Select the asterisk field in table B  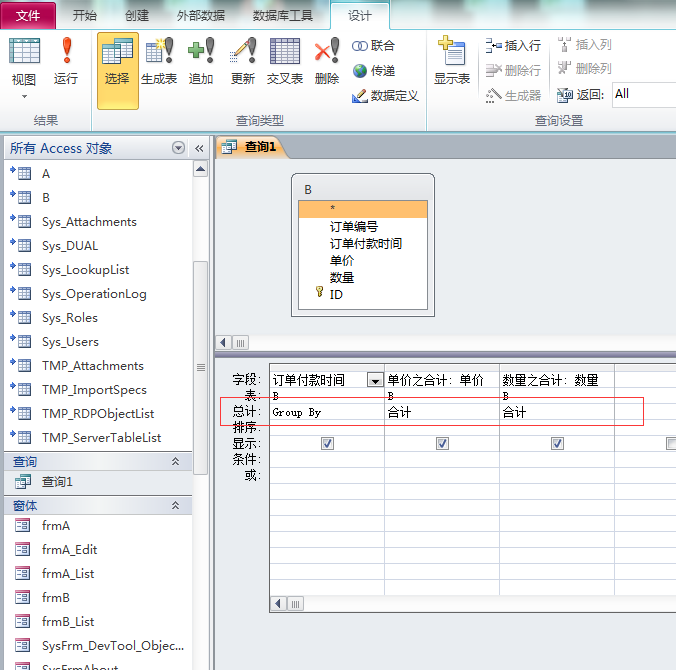pyautogui.click(x=363, y=209)
